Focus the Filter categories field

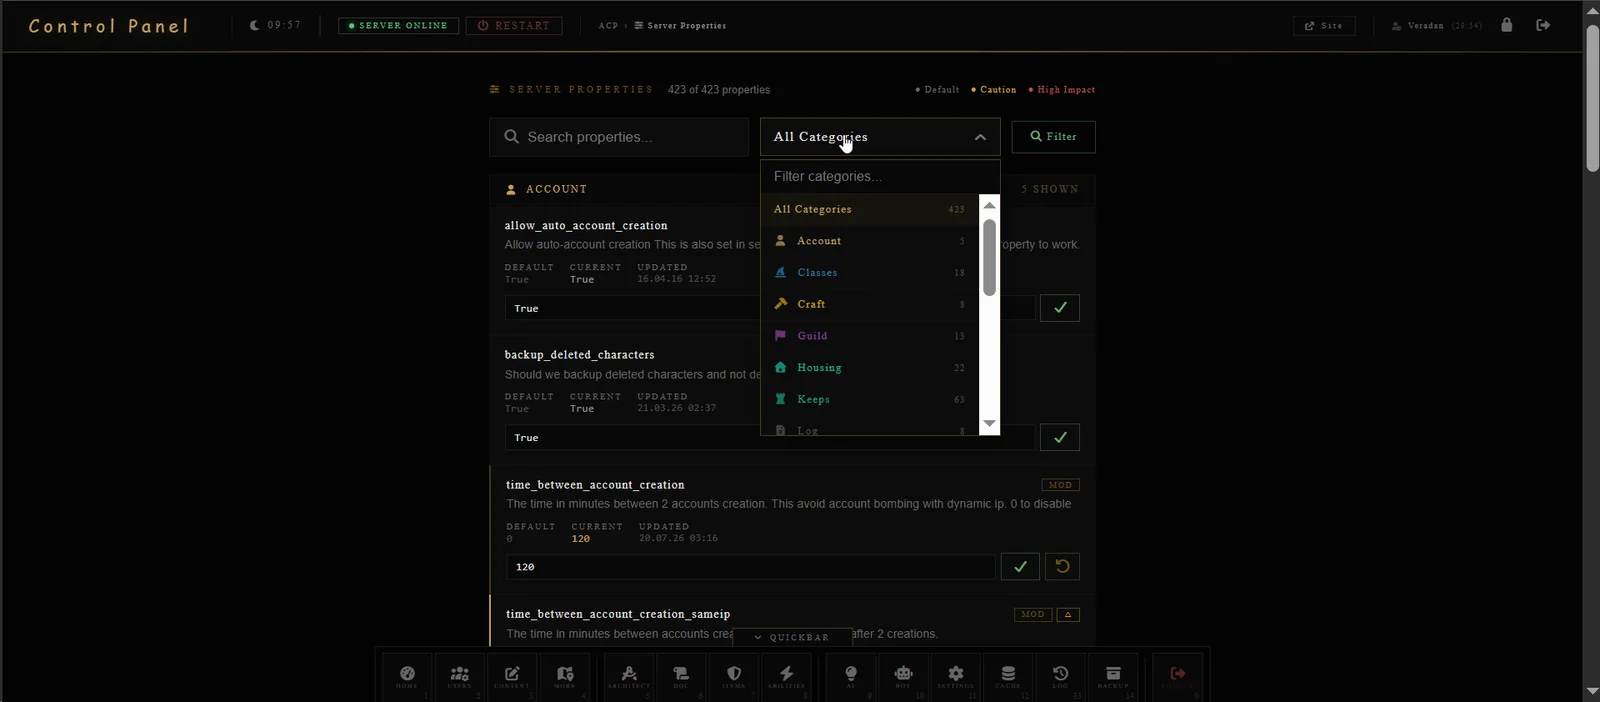coord(880,176)
